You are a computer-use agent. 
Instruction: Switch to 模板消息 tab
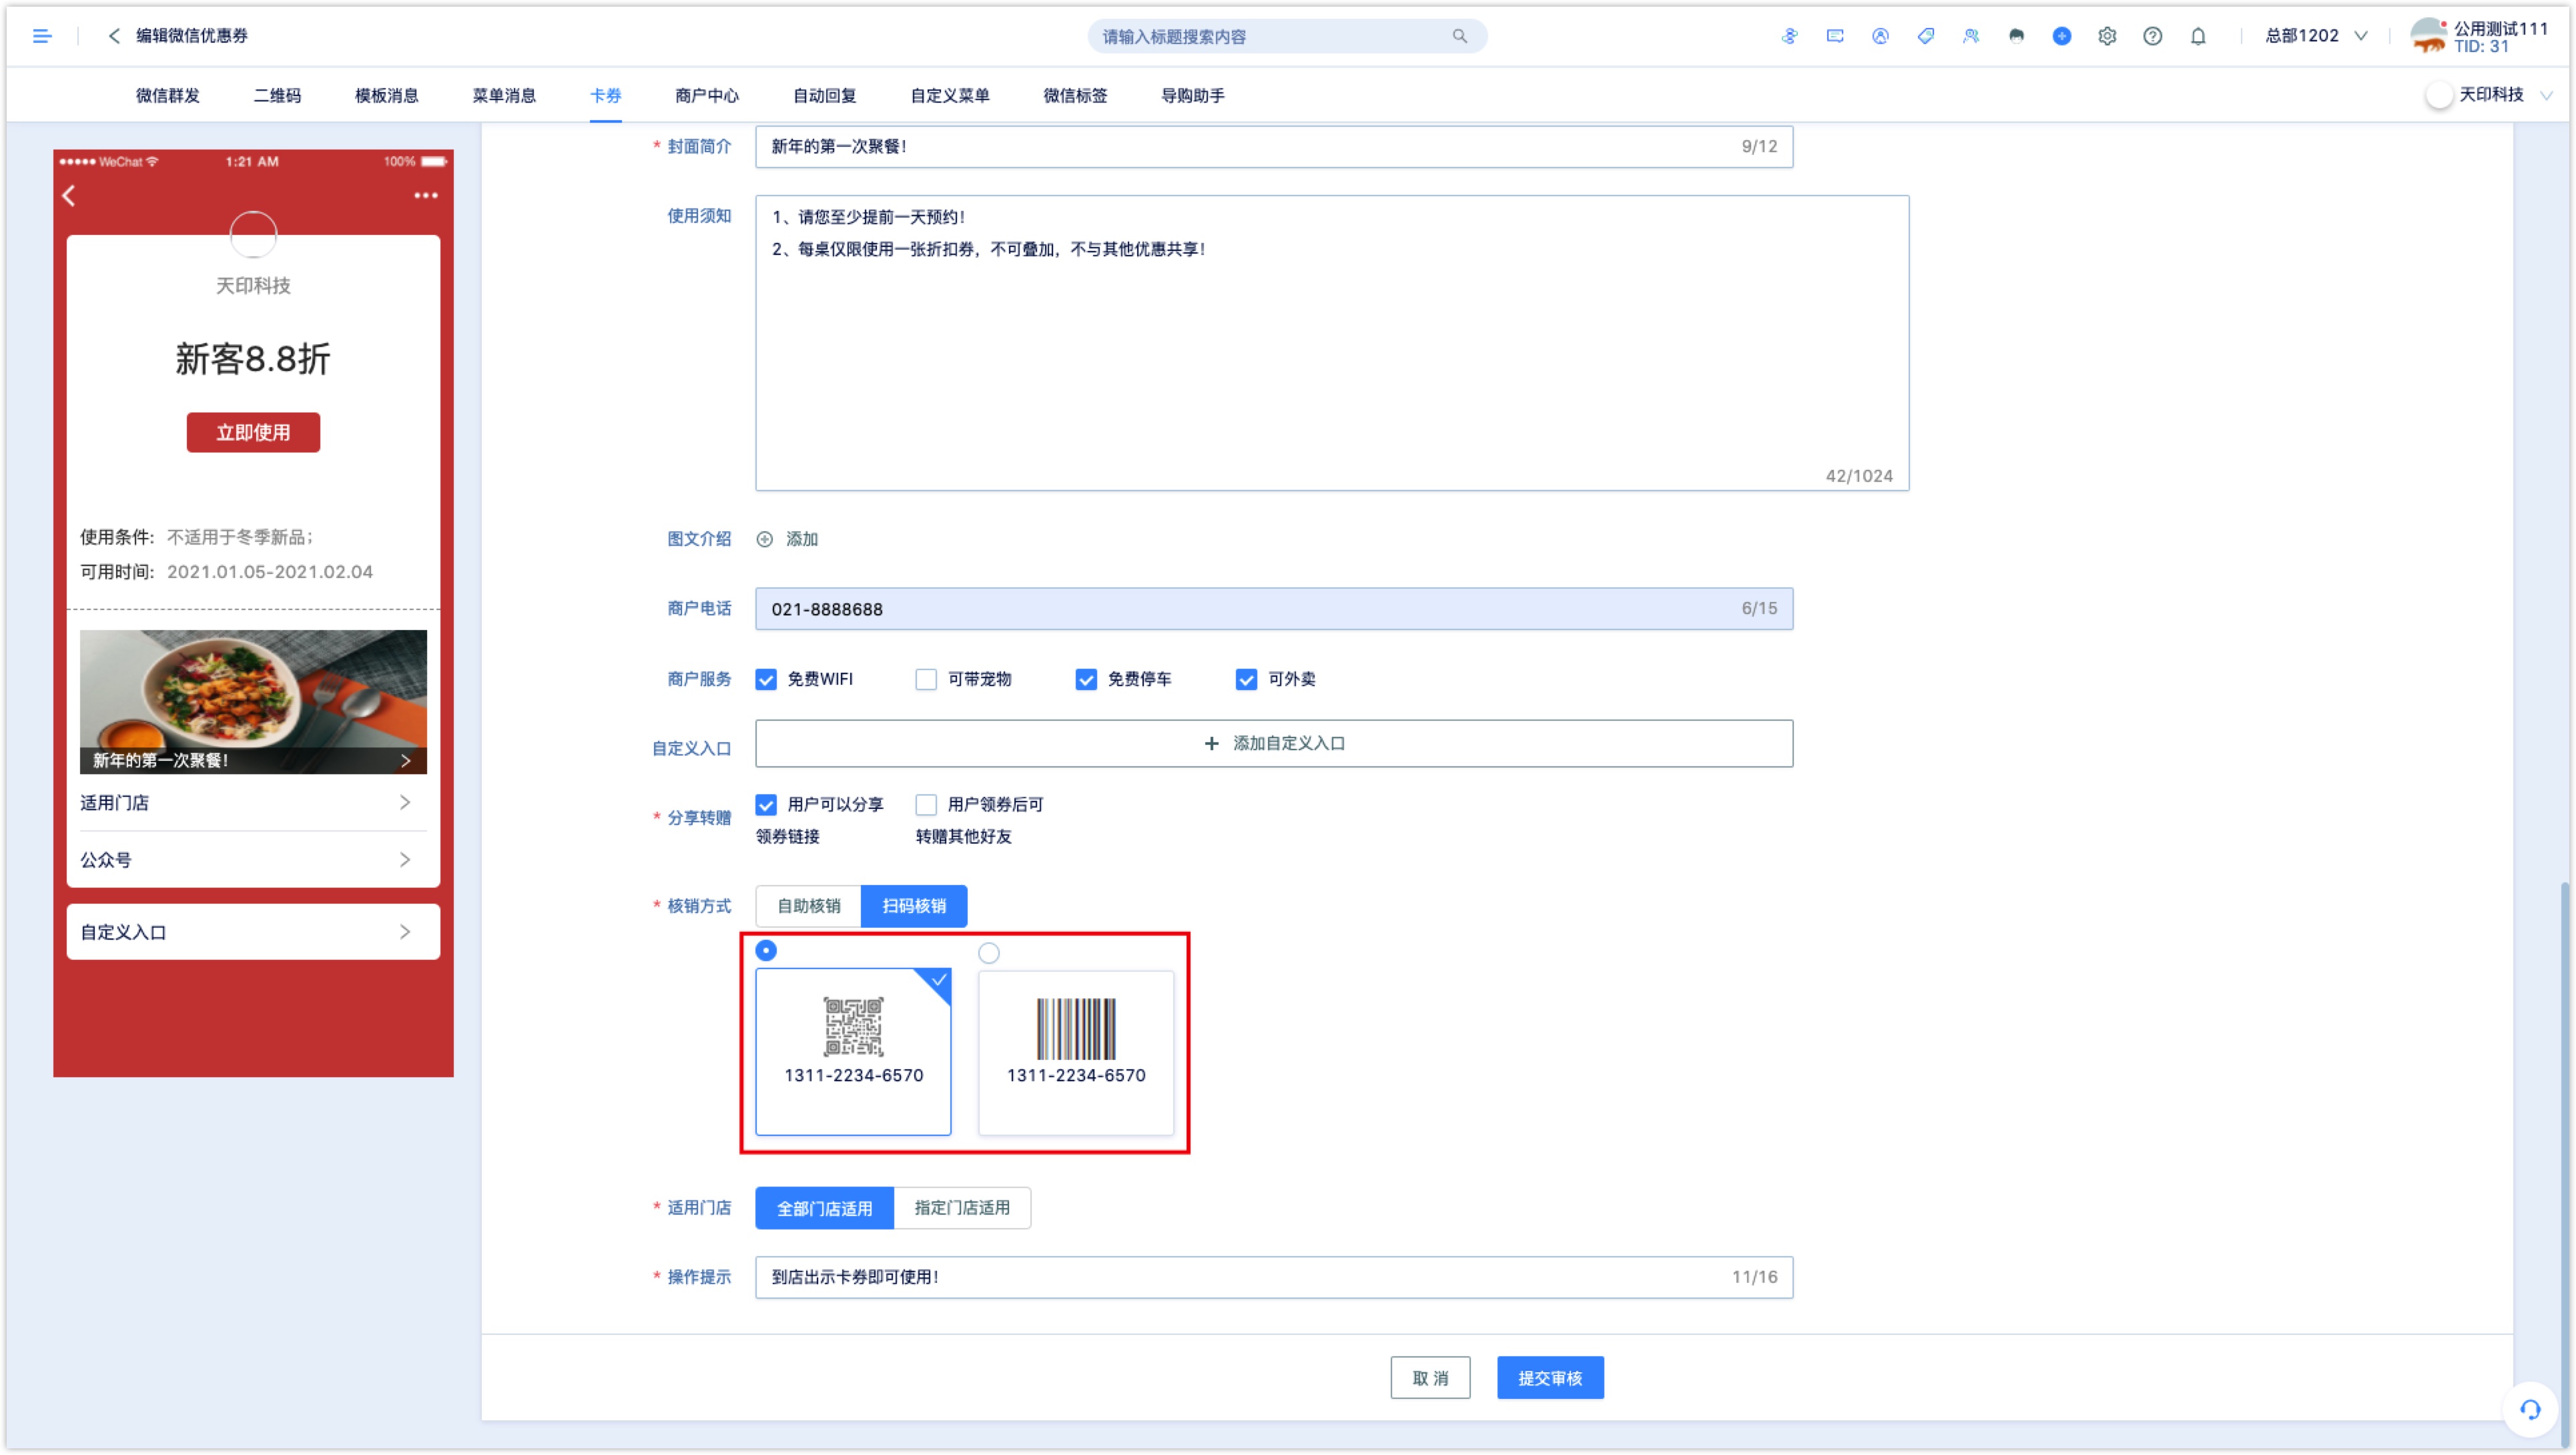point(387,95)
